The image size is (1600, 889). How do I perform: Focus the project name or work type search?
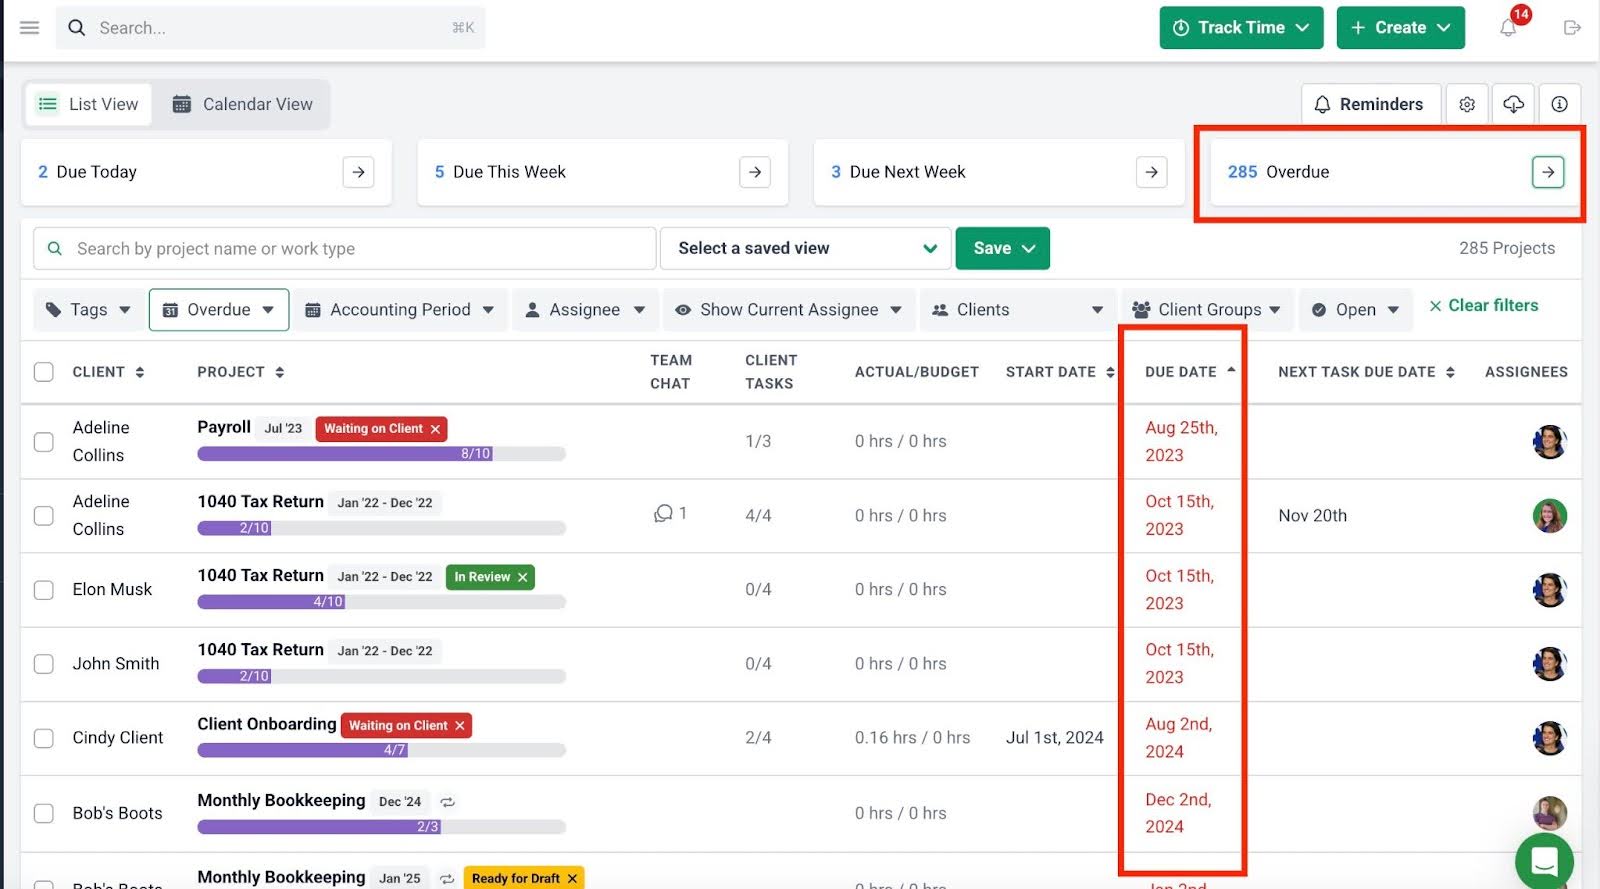(345, 248)
